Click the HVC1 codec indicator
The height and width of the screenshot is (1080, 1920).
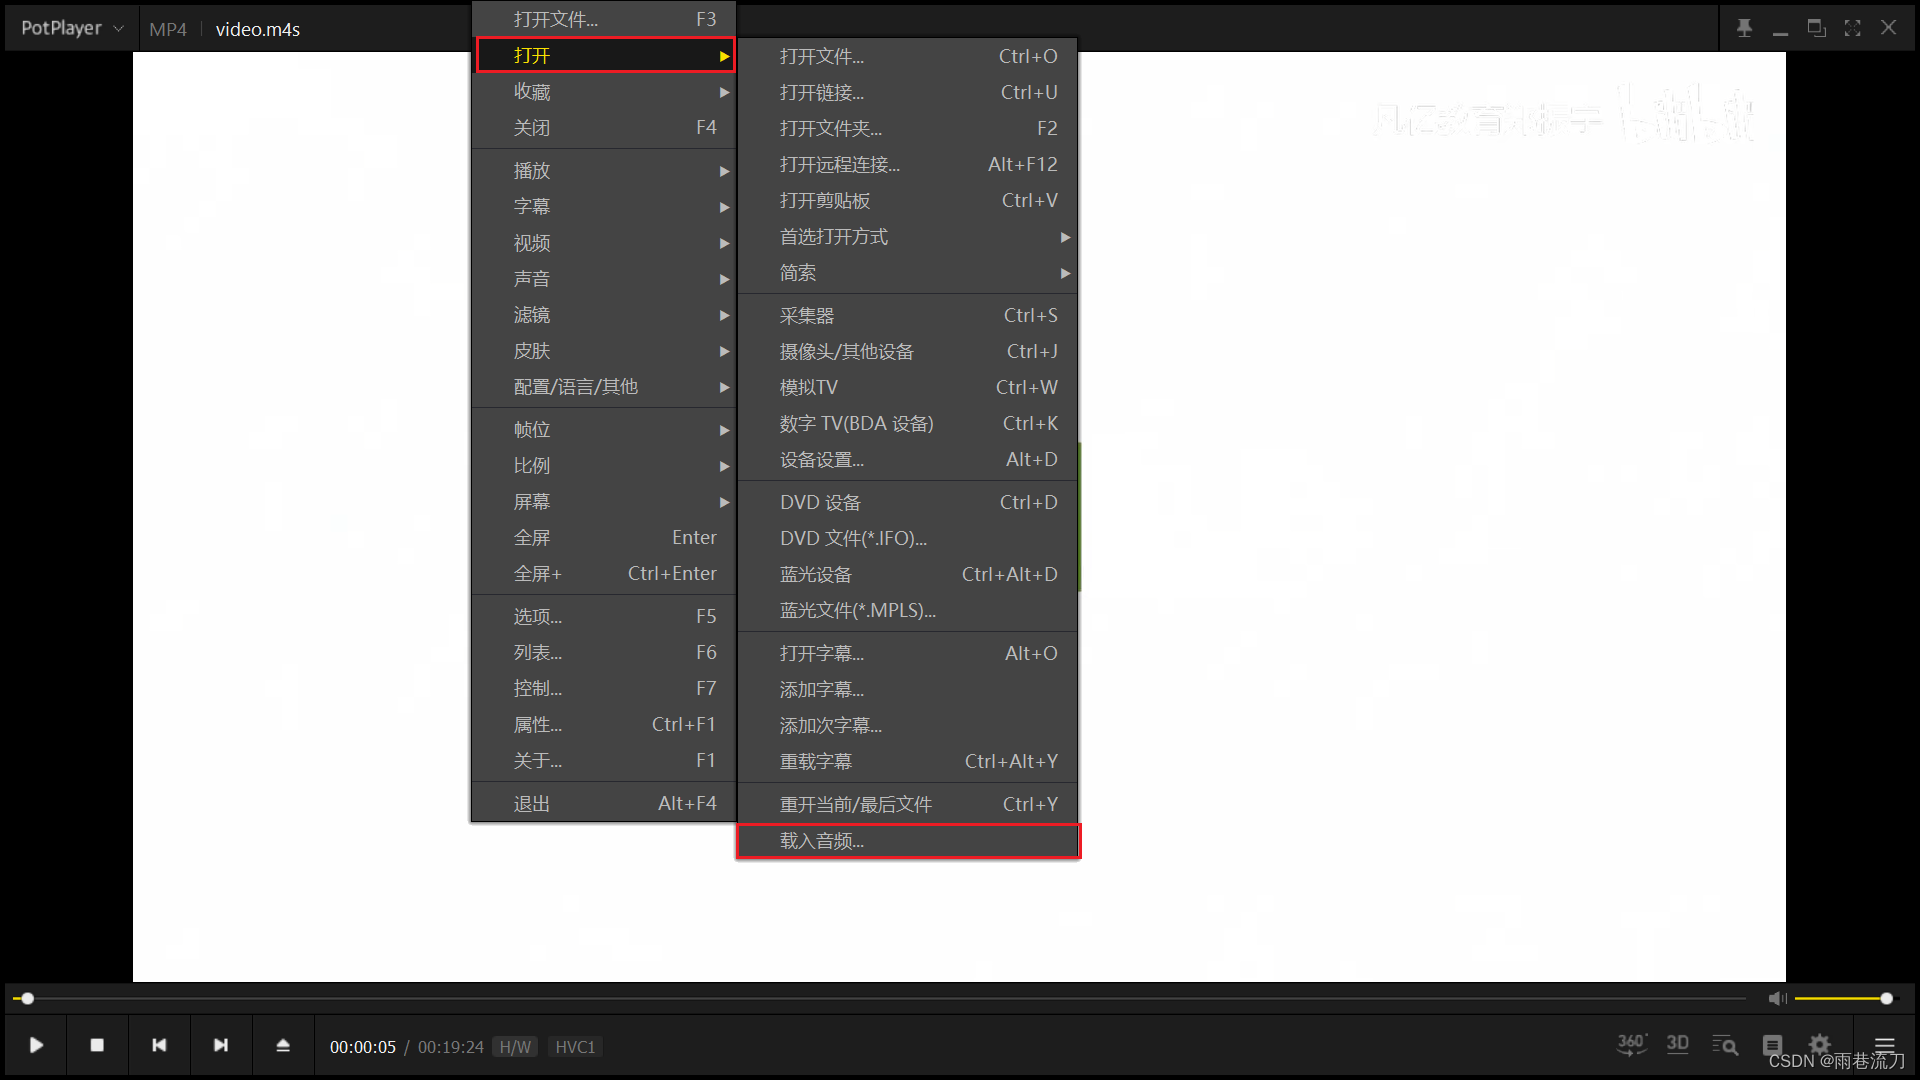click(575, 1047)
